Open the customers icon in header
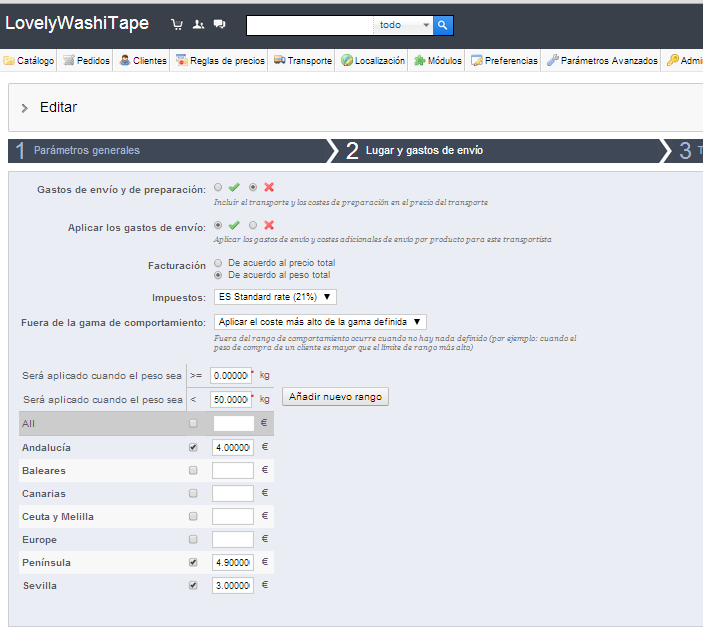 click(x=198, y=24)
